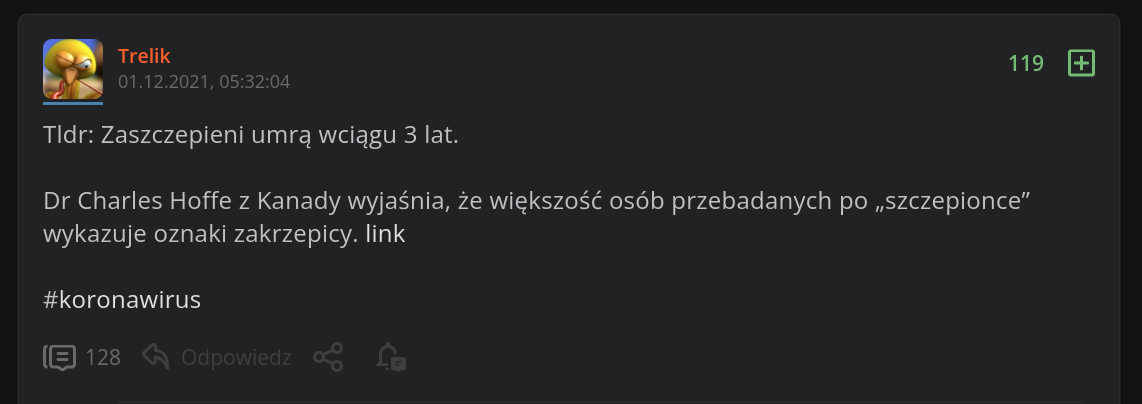Upvote the post with the plus icon
This screenshot has height=404, width=1142.
1082,64
